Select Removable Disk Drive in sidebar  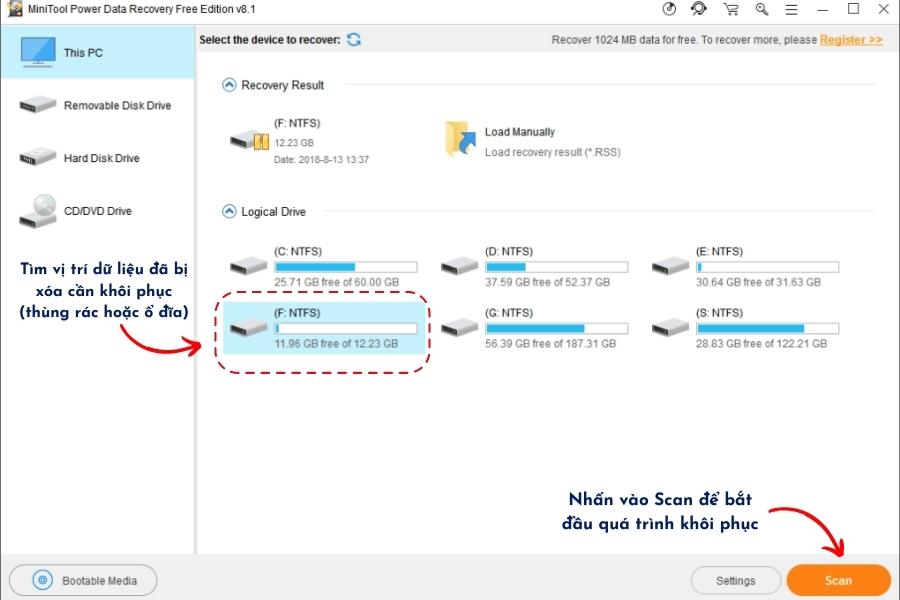tap(97, 104)
